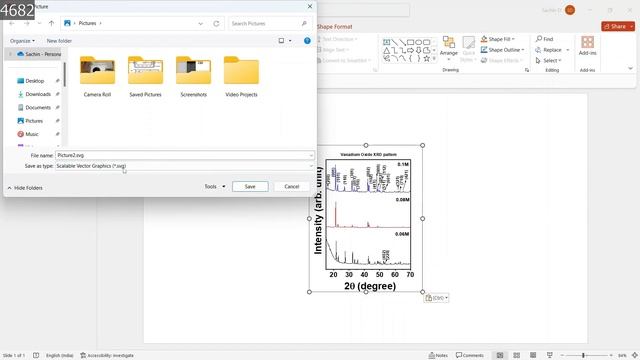The width and height of the screenshot is (640, 360).
Task: Toggle Hide Folders in the save dialog
Action: (x=25, y=188)
